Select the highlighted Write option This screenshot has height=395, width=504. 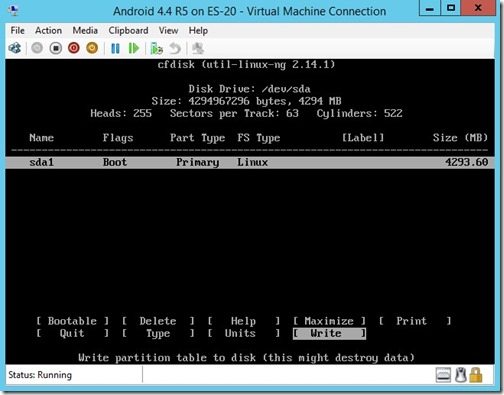click(x=329, y=333)
